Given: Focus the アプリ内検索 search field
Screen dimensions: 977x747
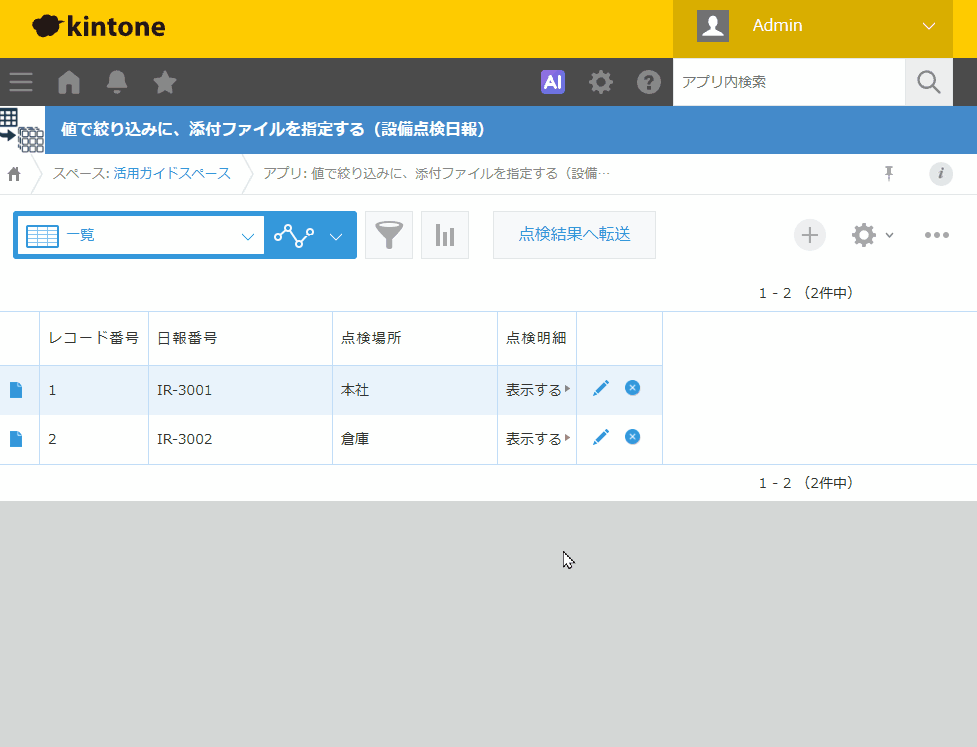Looking at the screenshot, I should tap(789, 82).
